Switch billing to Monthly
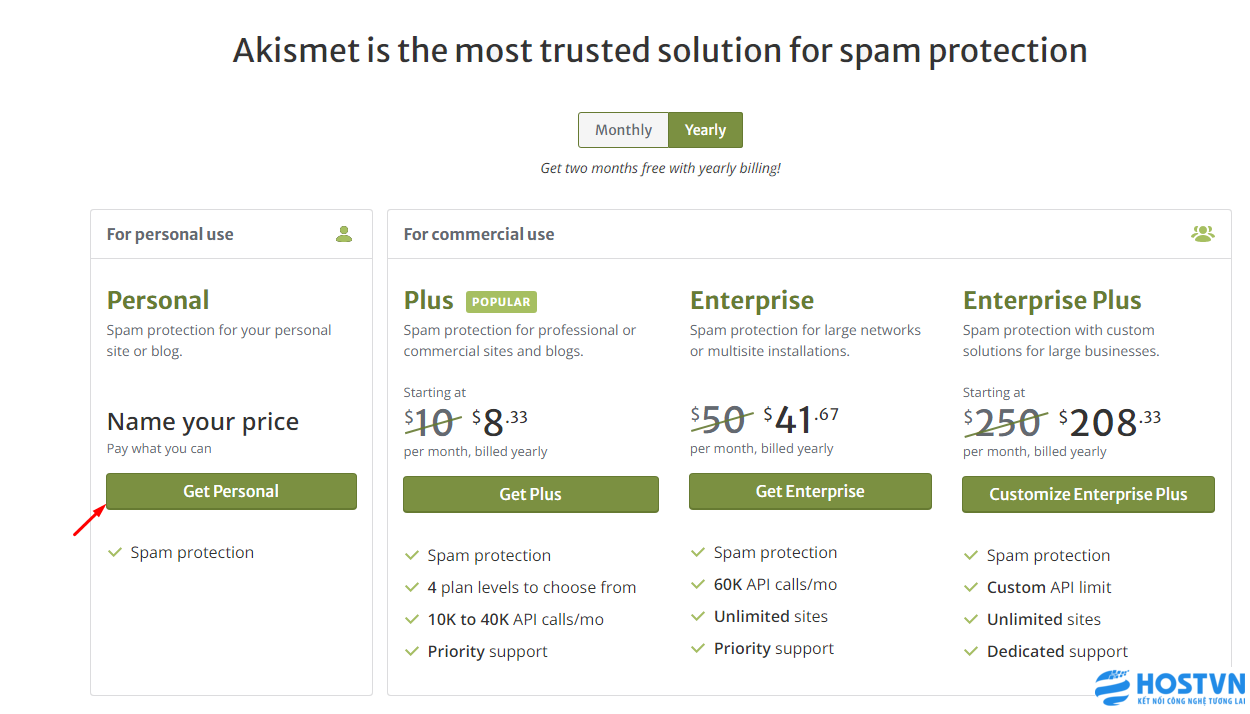This screenshot has width=1250, height=714. click(x=623, y=130)
